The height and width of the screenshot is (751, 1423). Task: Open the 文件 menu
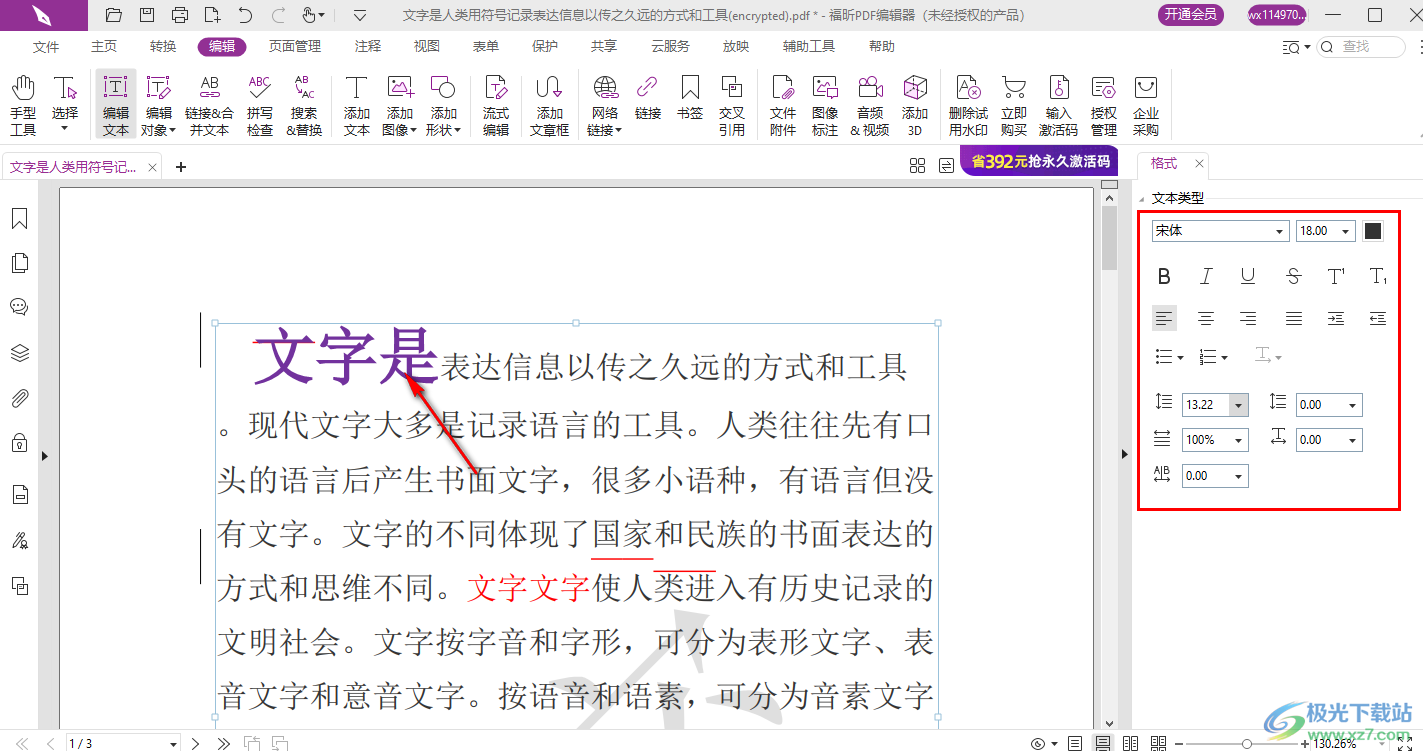[x=46, y=46]
